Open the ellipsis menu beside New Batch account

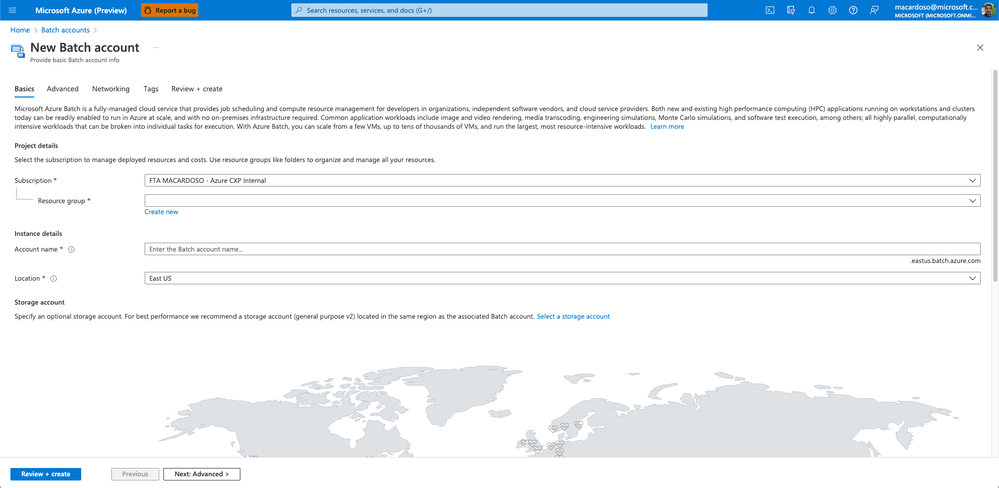[155, 47]
